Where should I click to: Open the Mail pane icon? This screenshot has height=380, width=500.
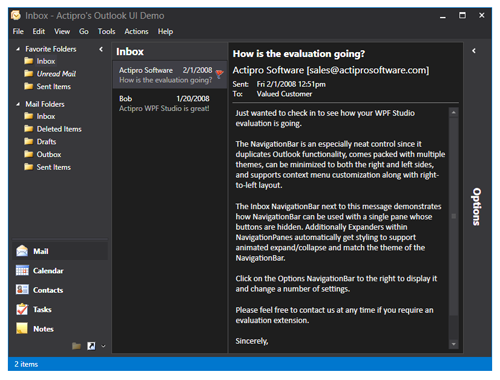click(x=22, y=251)
